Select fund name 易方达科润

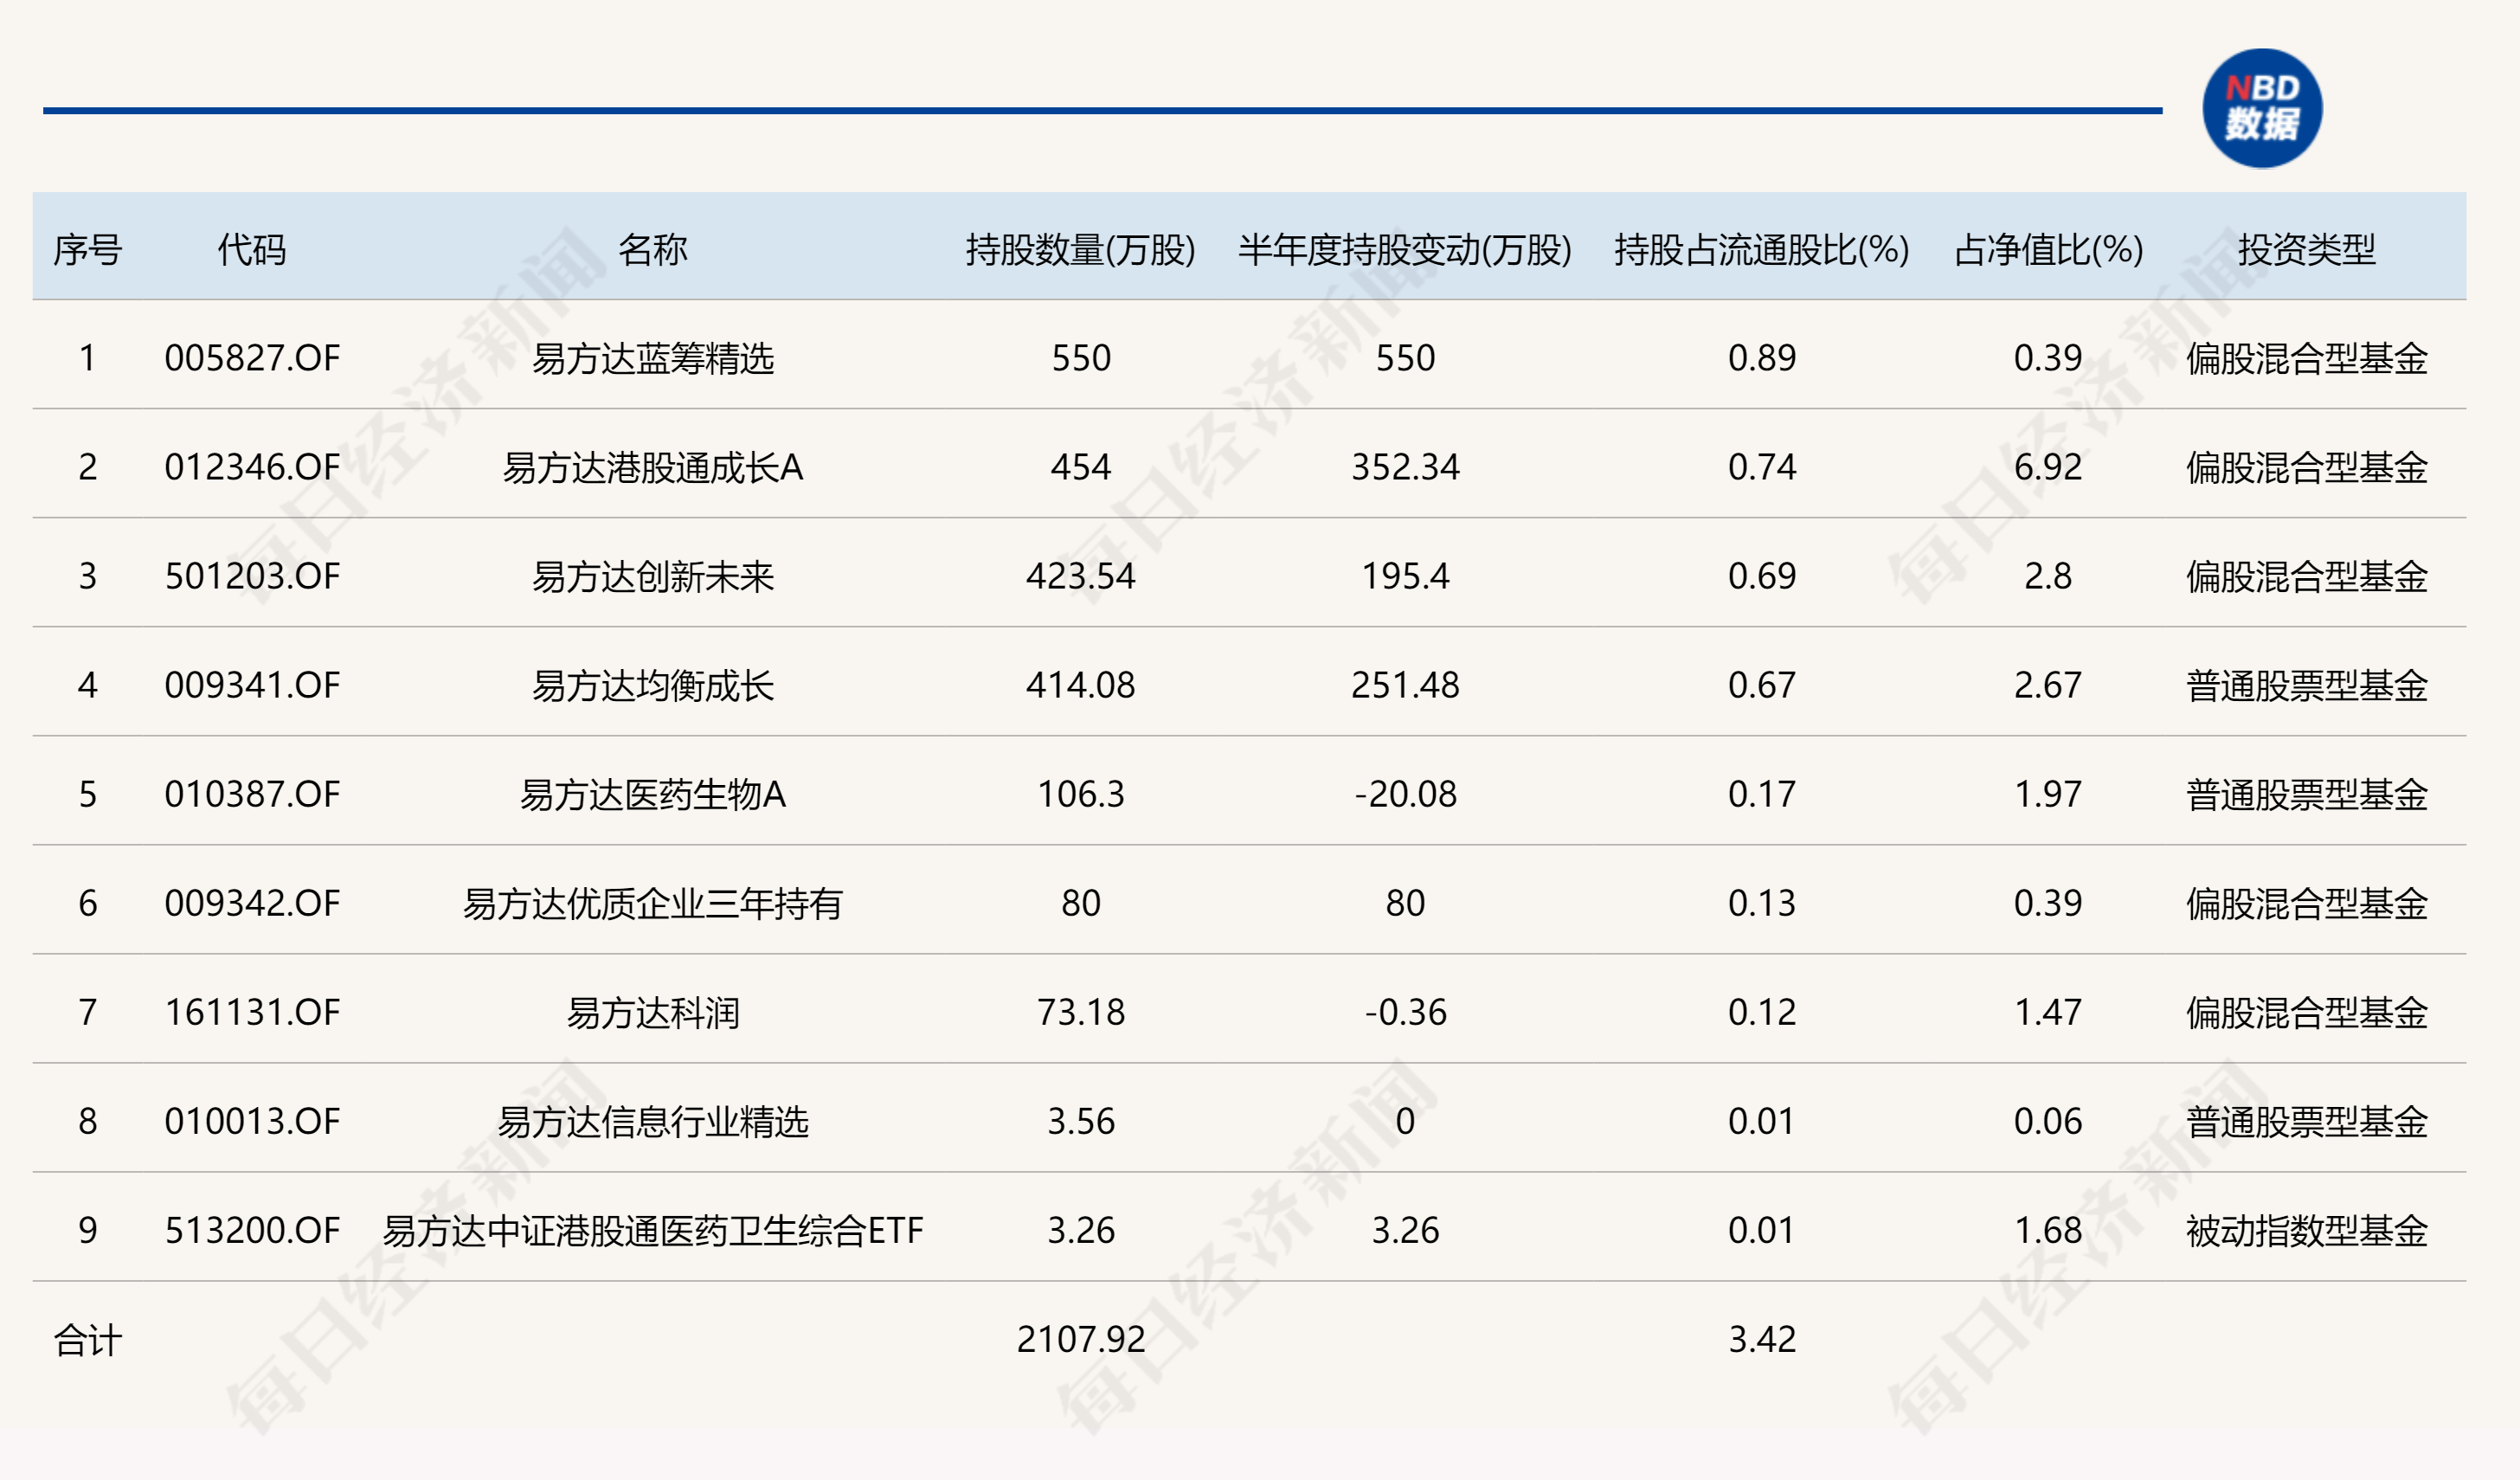click(x=653, y=1012)
